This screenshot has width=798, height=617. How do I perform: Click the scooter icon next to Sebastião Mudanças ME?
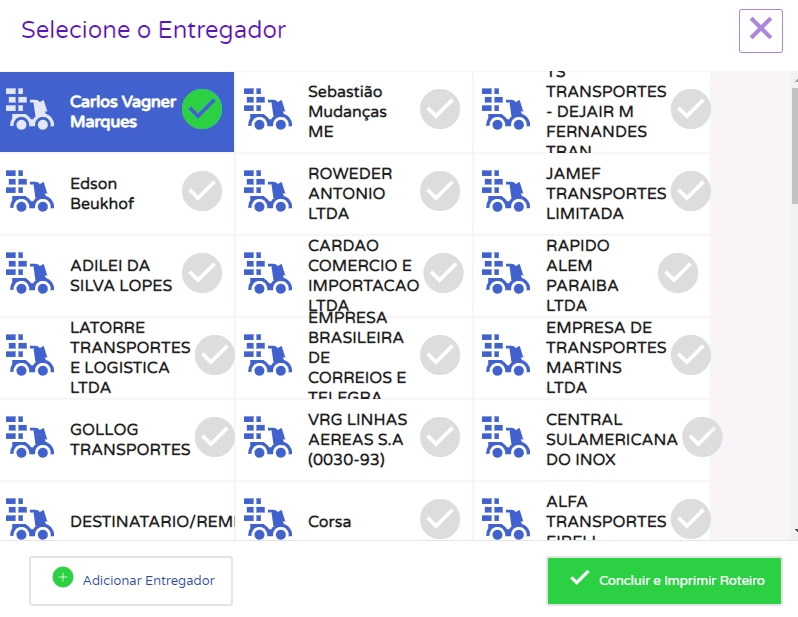[268, 109]
